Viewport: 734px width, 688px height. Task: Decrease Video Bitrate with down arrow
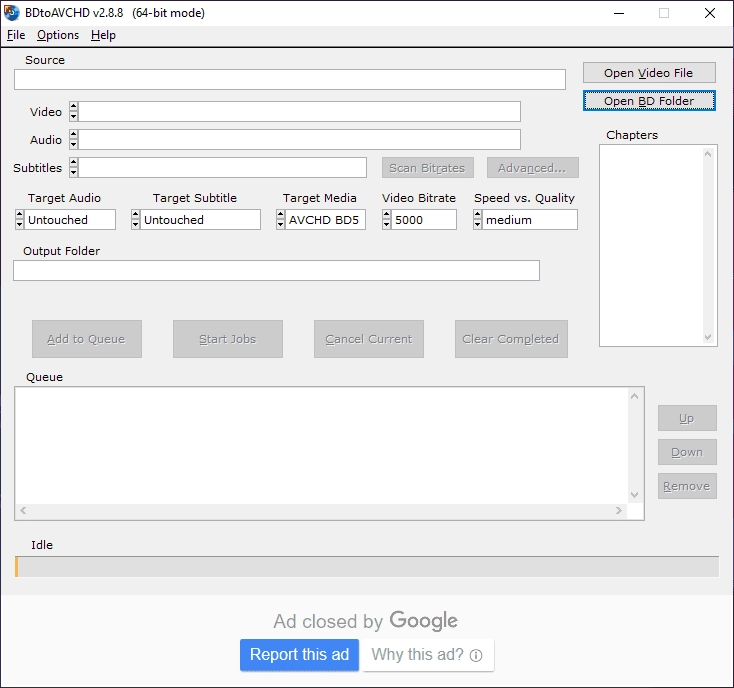pyautogui.click(x=386, y=225)
